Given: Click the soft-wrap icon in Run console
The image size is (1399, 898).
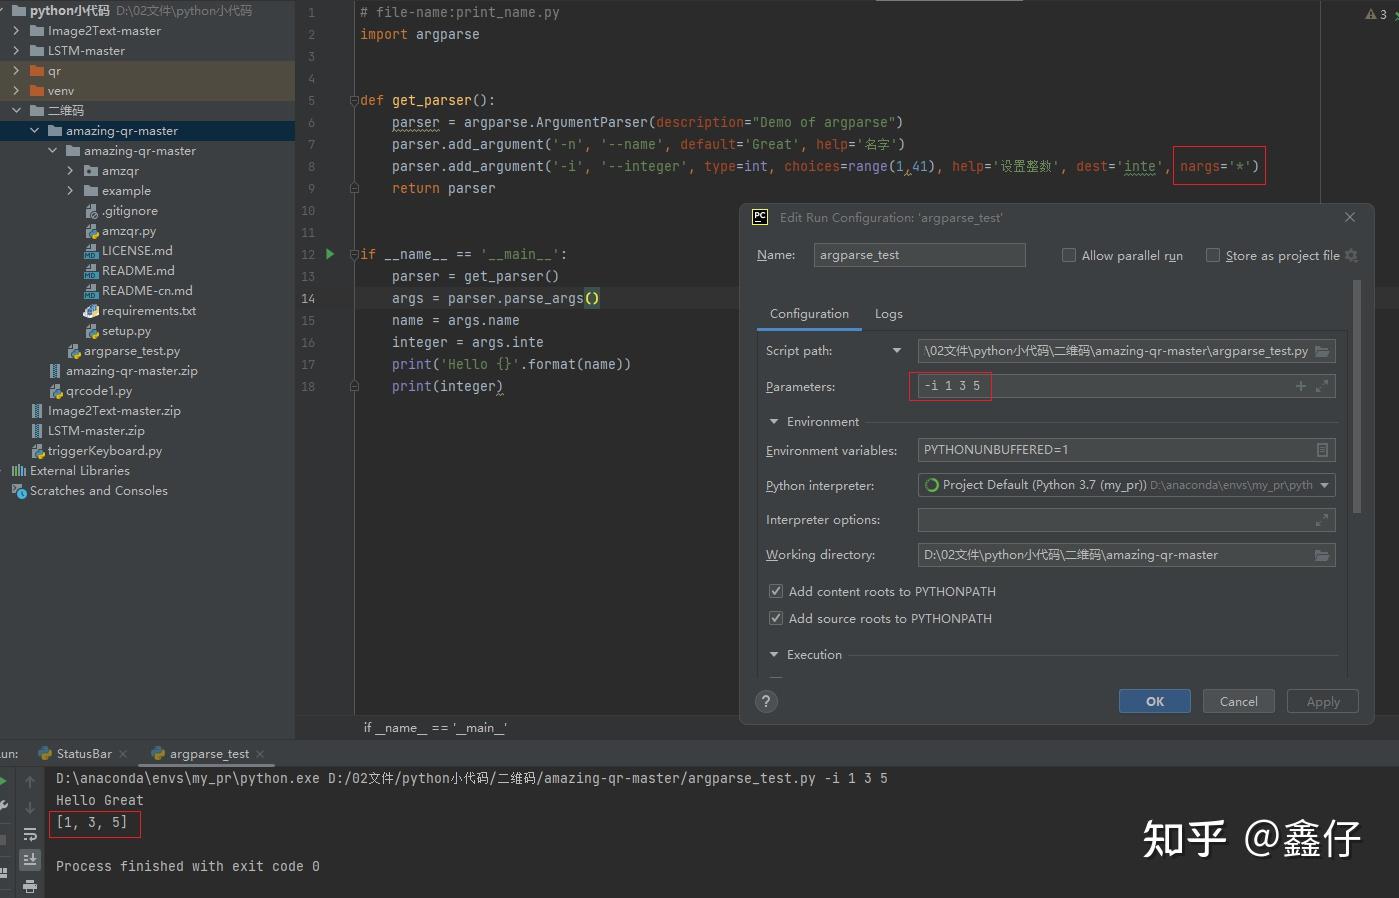Looking at the screenshot, I should point(30,834).
